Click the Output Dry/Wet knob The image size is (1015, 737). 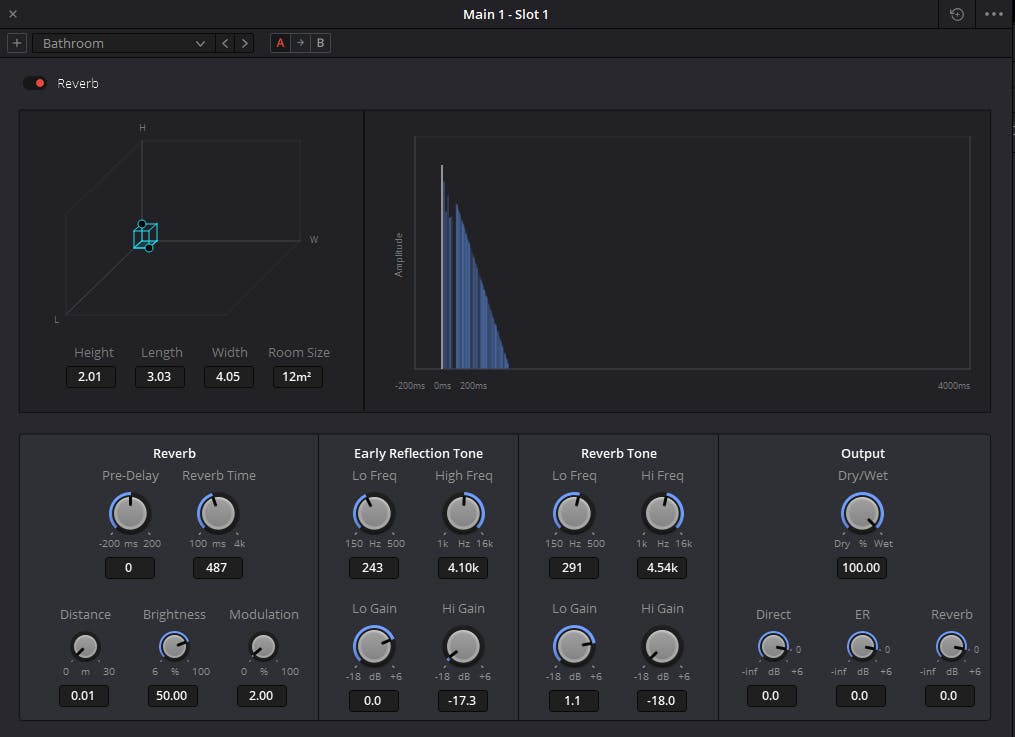tap(862, 514)
